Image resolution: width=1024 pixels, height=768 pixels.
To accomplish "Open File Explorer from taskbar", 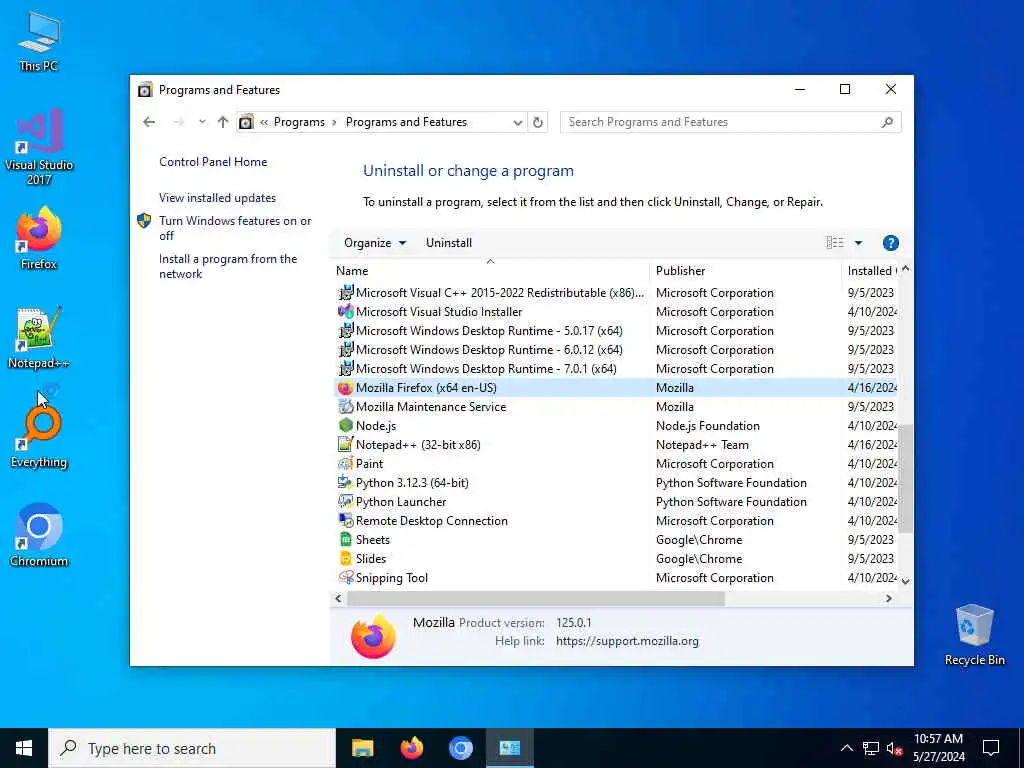I will point(362,748).
